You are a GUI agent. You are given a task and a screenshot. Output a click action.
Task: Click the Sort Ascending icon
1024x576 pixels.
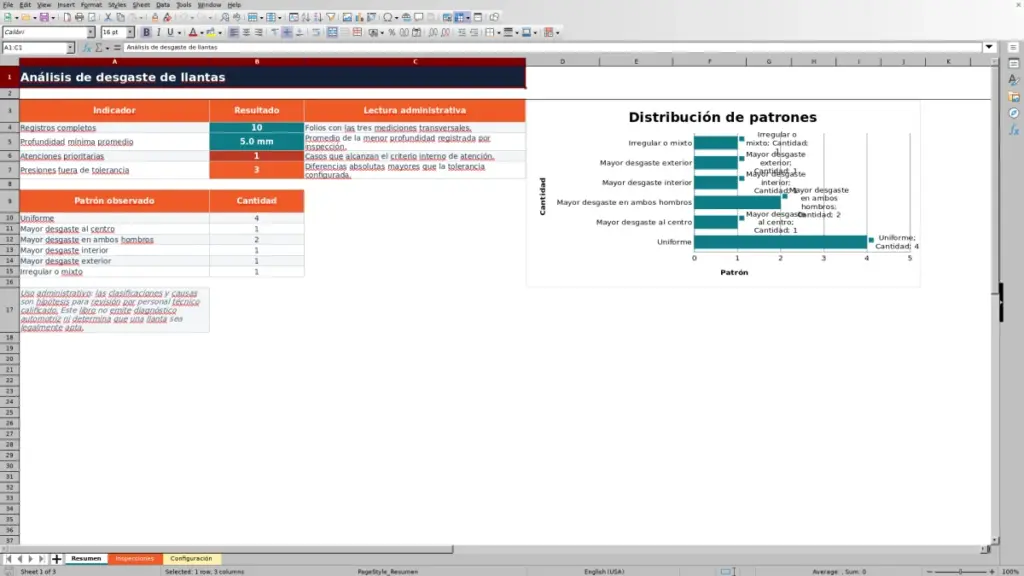tap(306, 18)
